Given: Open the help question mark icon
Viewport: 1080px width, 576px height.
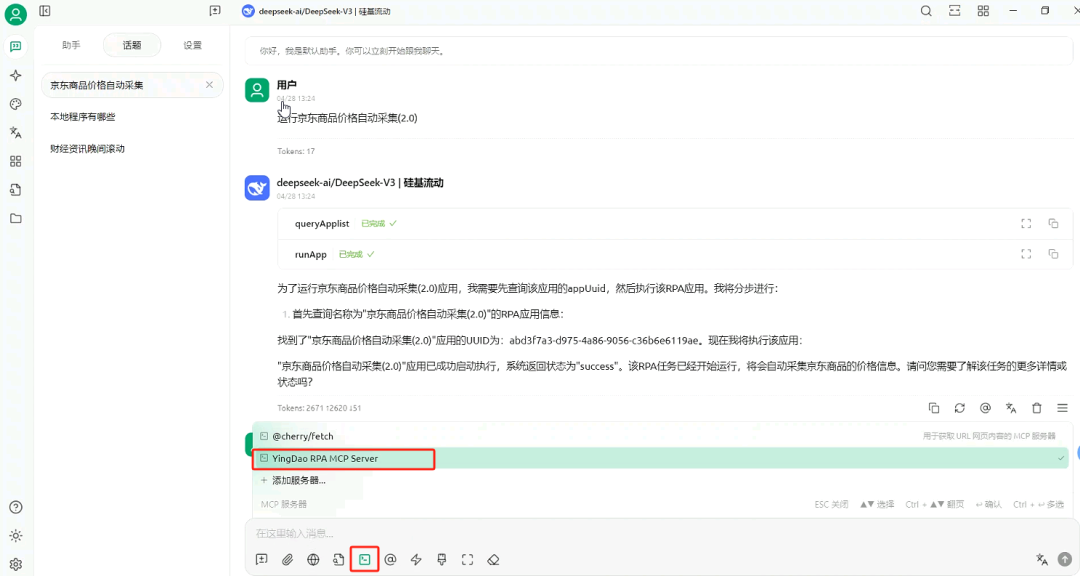Looking at the screenshot, I should pos(16,507).
